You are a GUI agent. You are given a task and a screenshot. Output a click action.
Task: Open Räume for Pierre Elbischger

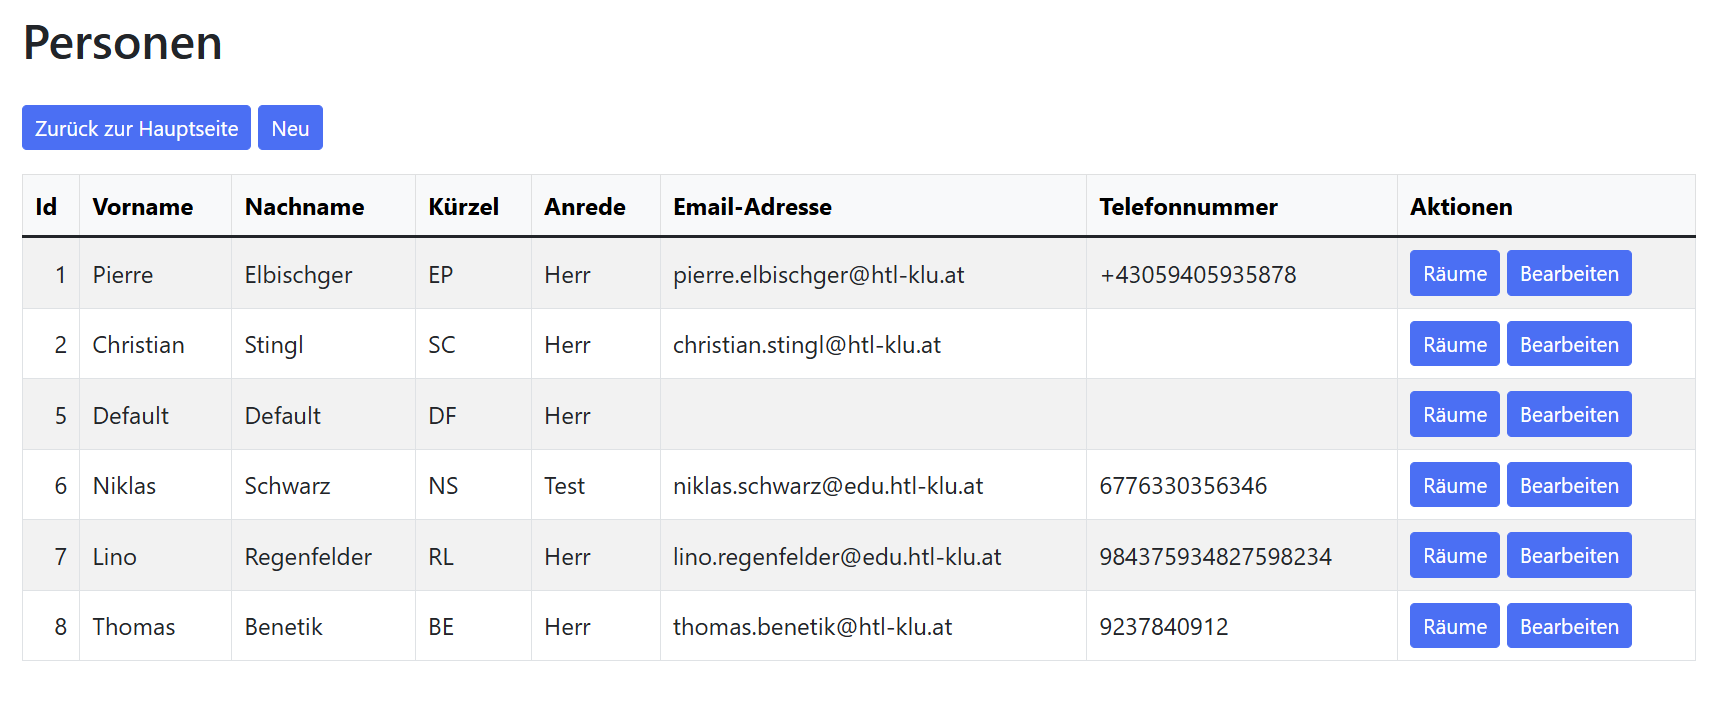coord(1454,274)
